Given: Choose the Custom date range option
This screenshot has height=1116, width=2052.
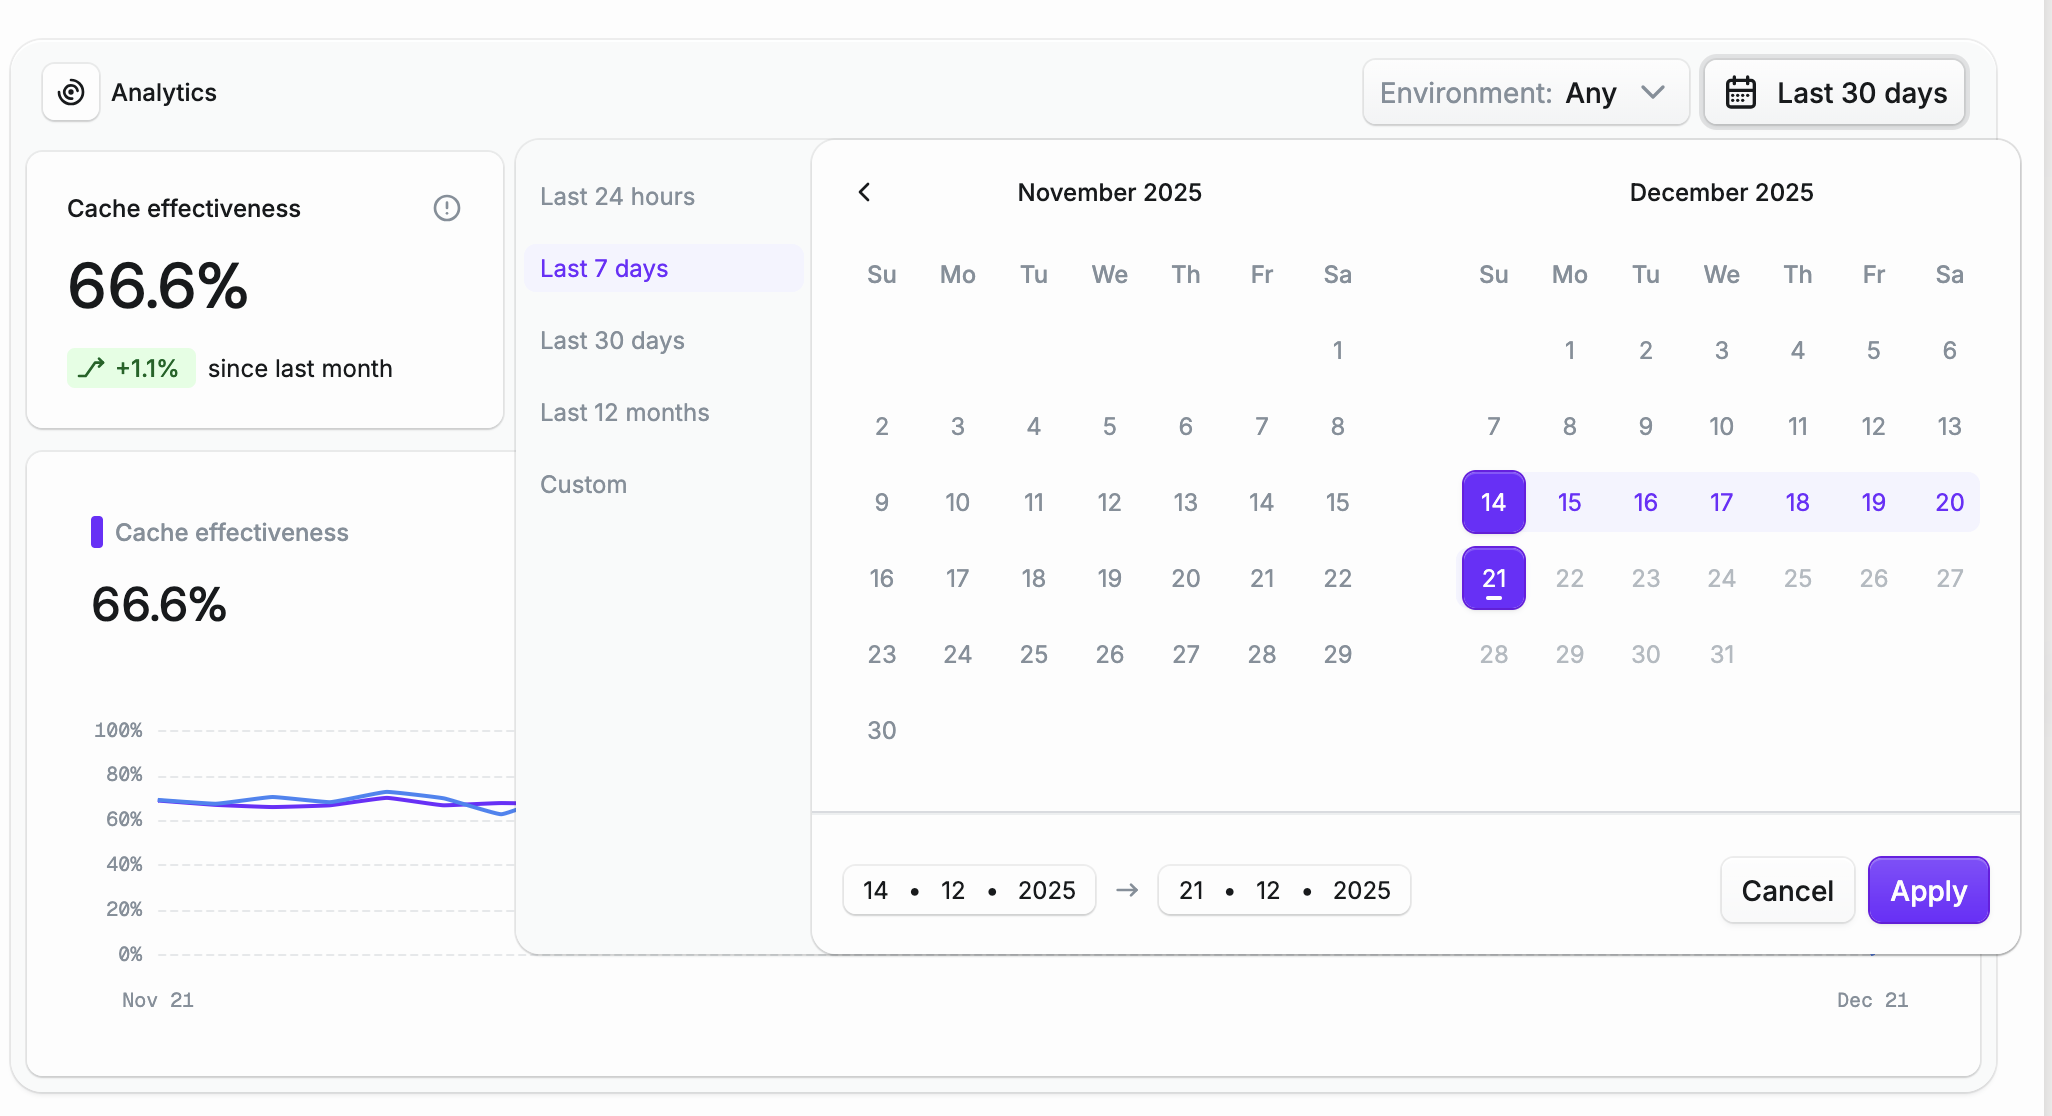Looking at the screenshot, I should pos(583,484).
